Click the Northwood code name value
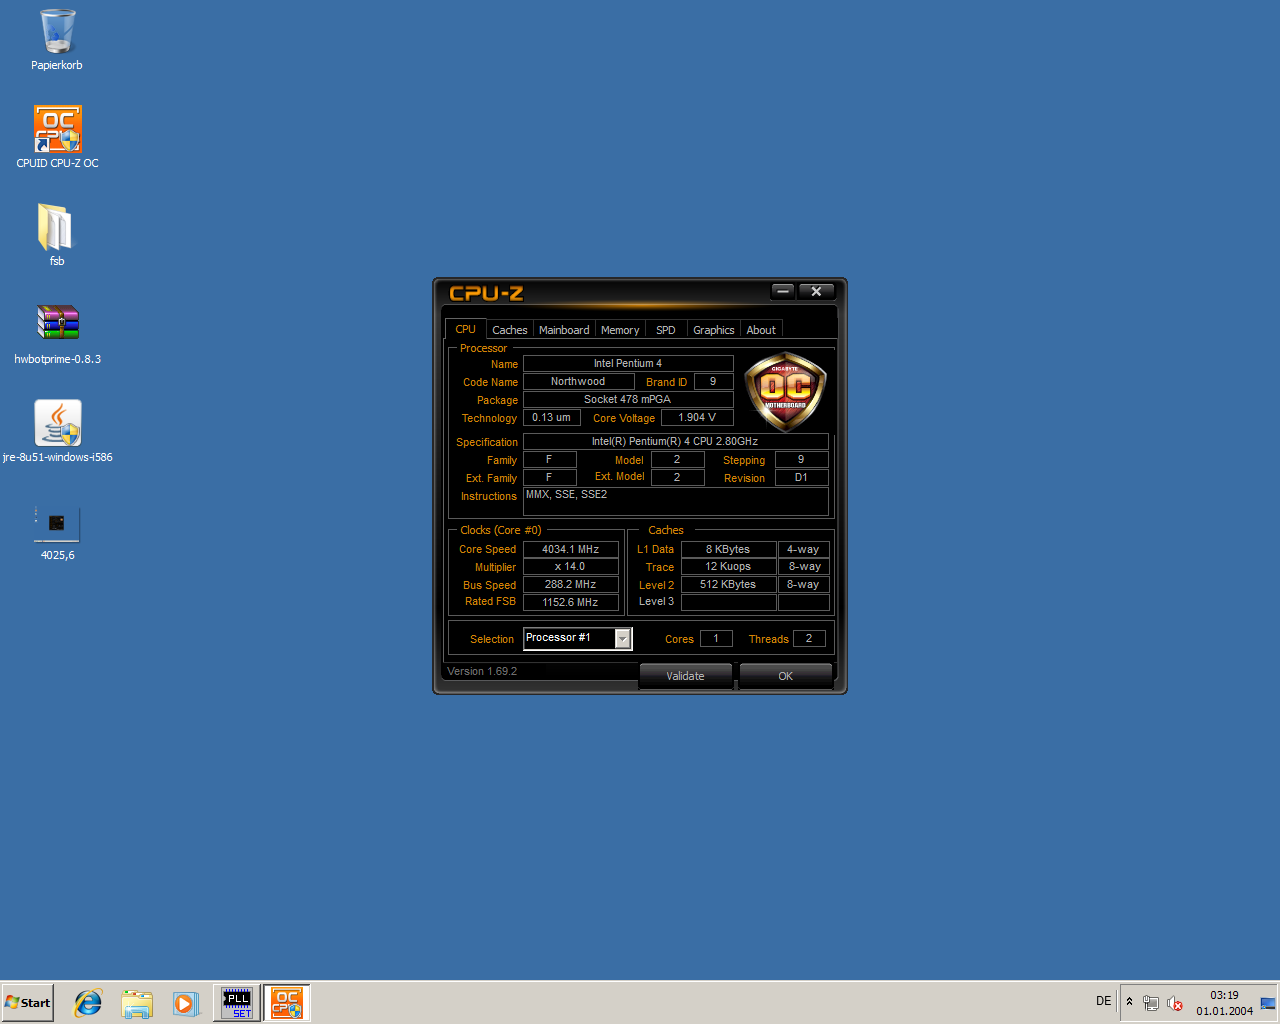 (578, 381)
